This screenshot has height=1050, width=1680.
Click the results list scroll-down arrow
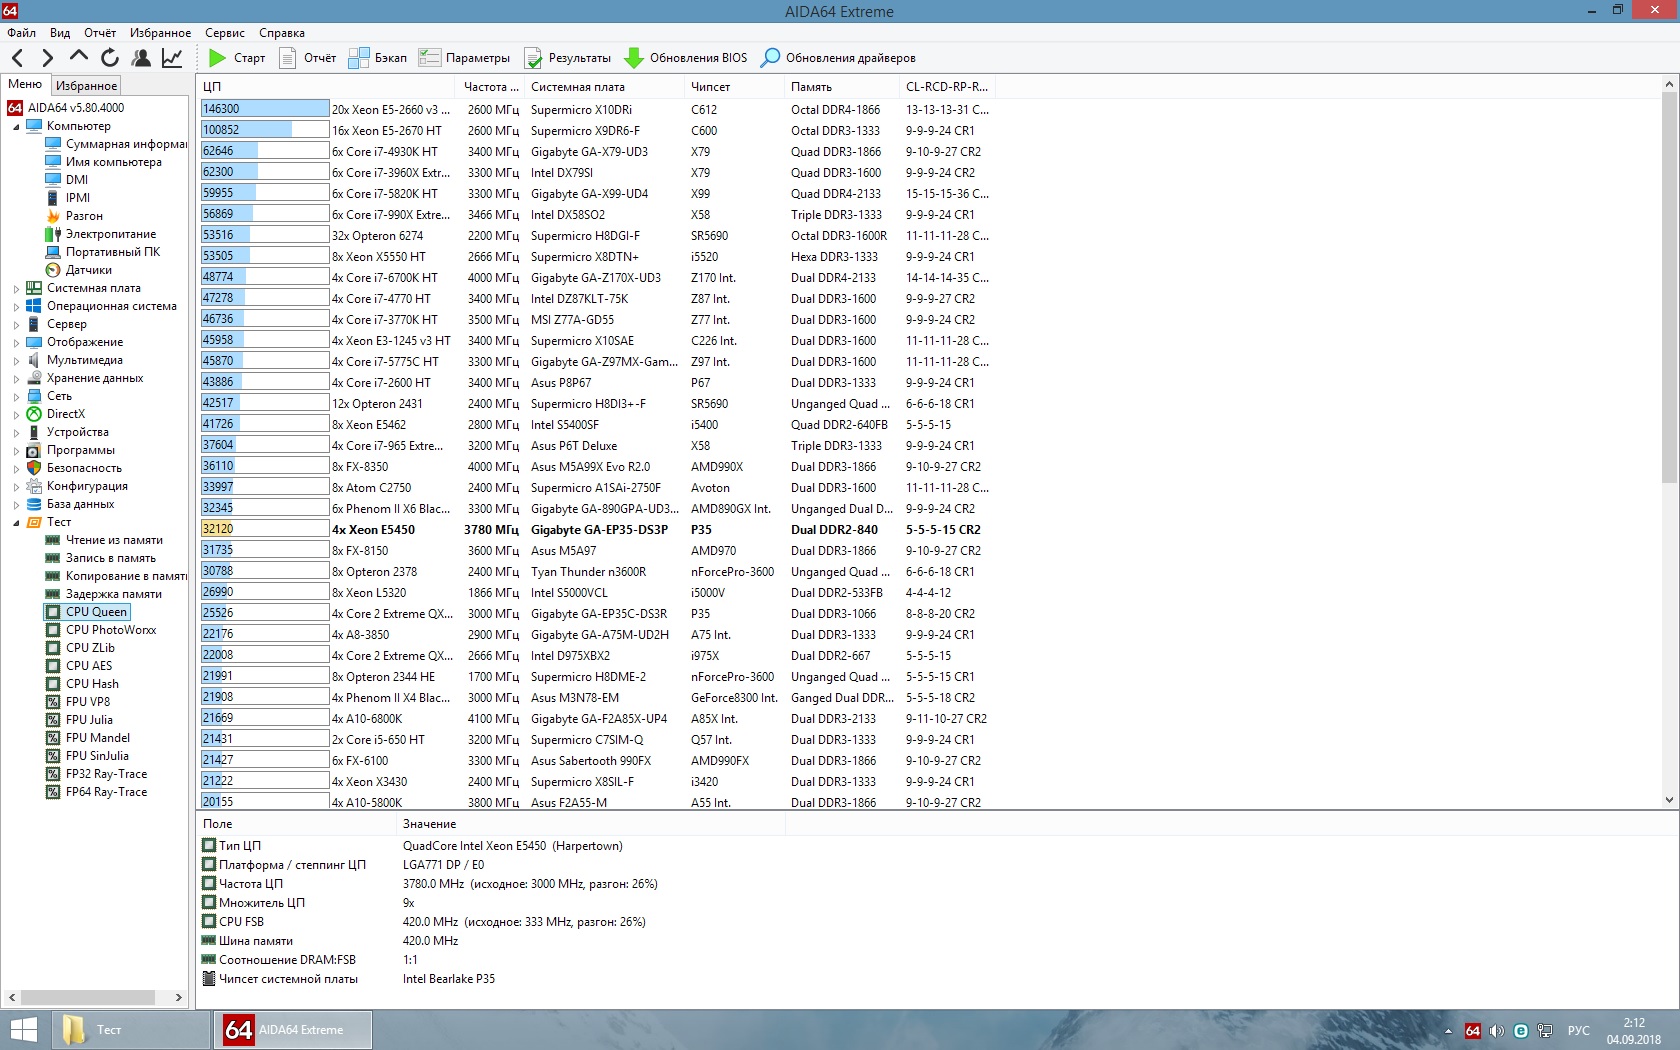pos(1669,800)
